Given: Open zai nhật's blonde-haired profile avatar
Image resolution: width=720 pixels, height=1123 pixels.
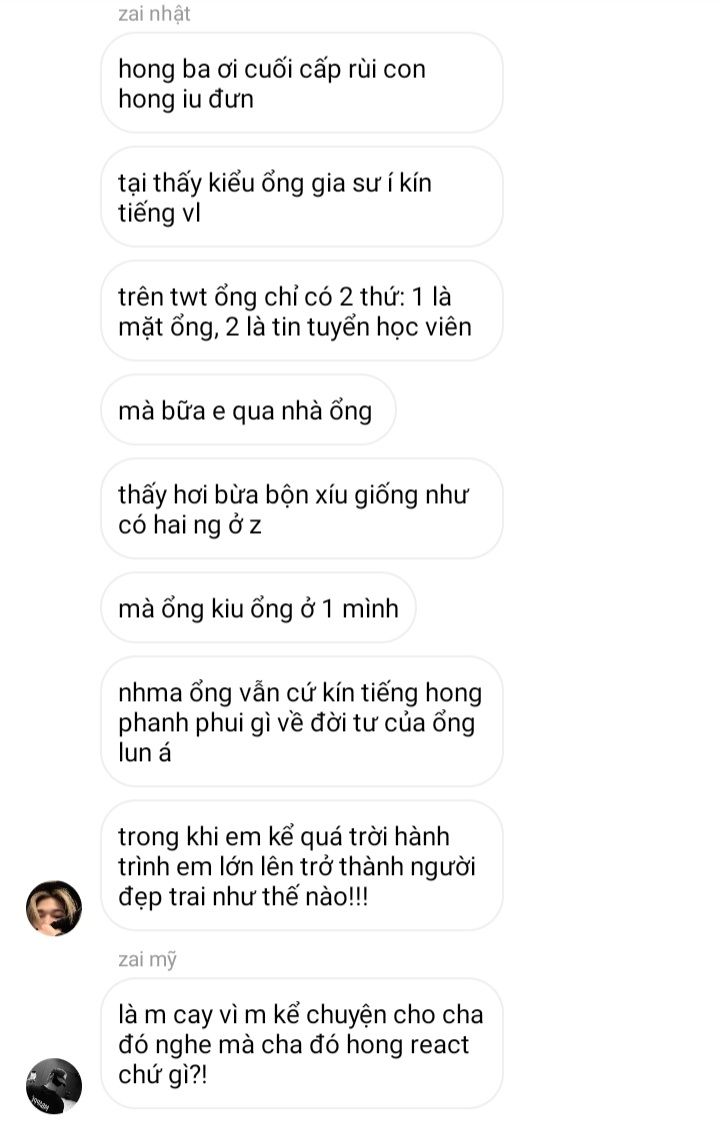Looking at the screenshot, I should (54, 908).
